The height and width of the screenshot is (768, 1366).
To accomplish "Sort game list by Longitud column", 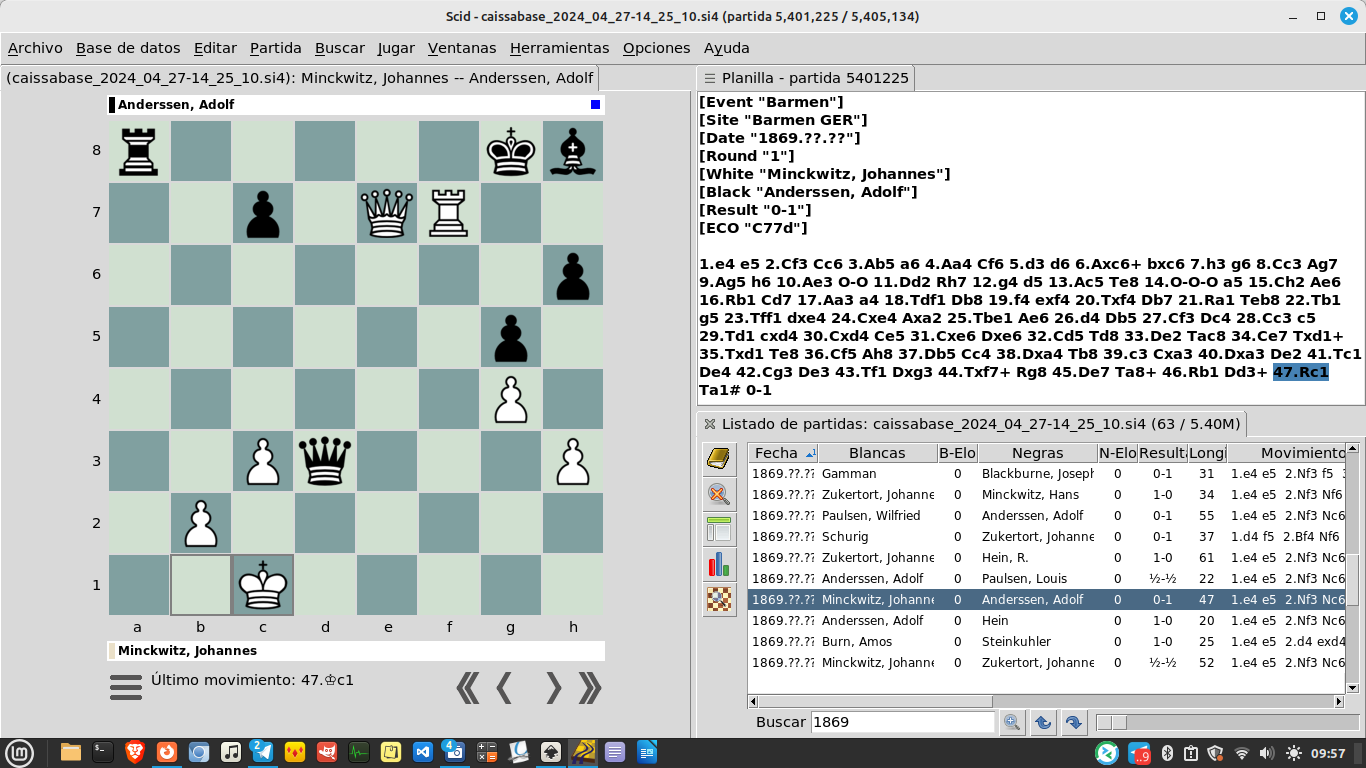I will pyautogui.click(x=1207, y=453).
